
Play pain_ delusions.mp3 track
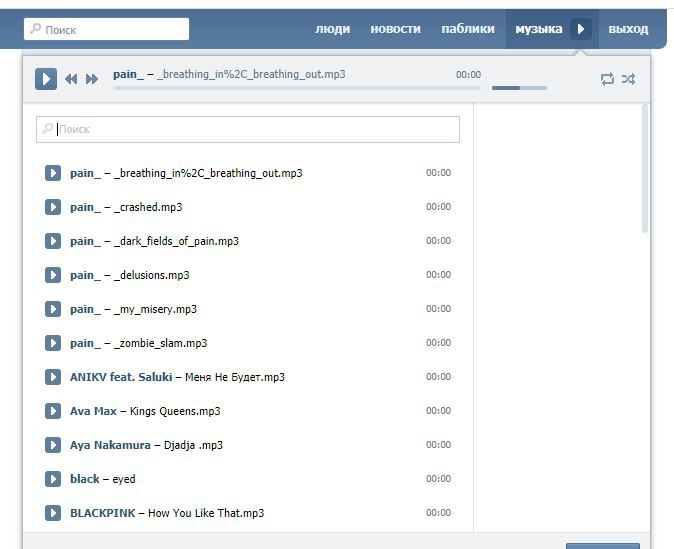(x=53, y=275)
